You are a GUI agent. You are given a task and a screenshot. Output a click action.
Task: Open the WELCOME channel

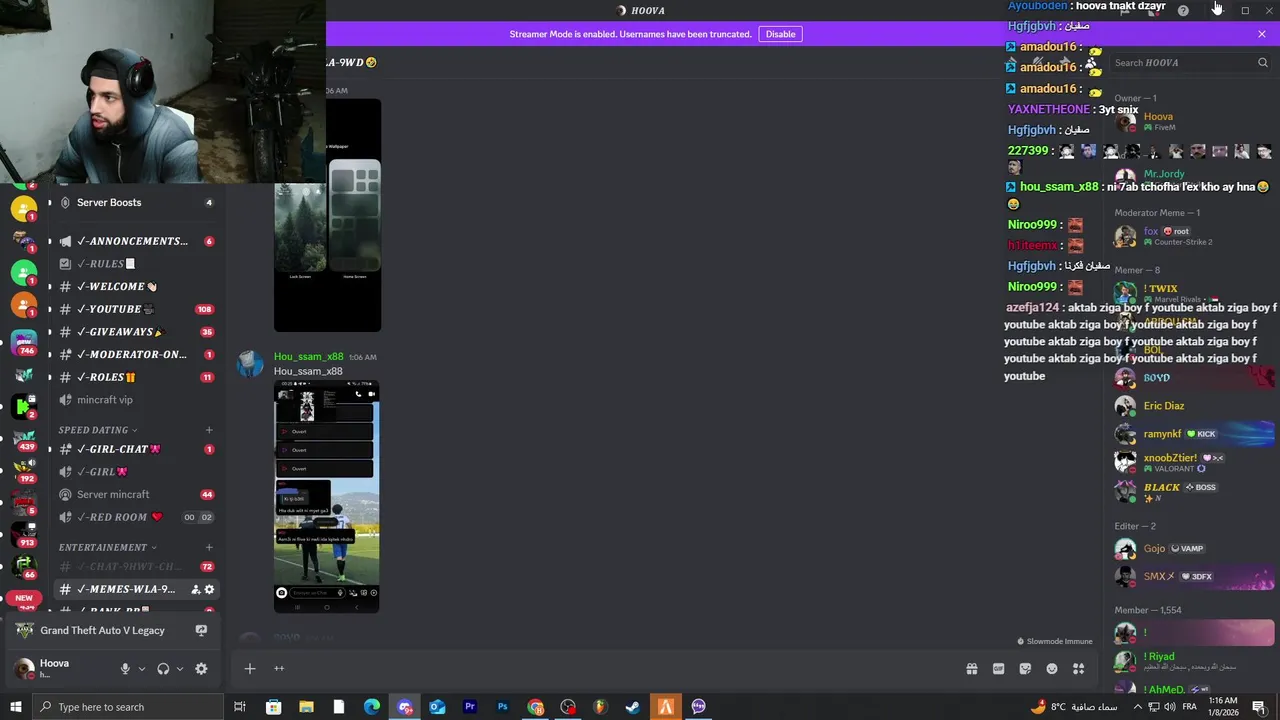pyautogui.click(x=134, y=287)
